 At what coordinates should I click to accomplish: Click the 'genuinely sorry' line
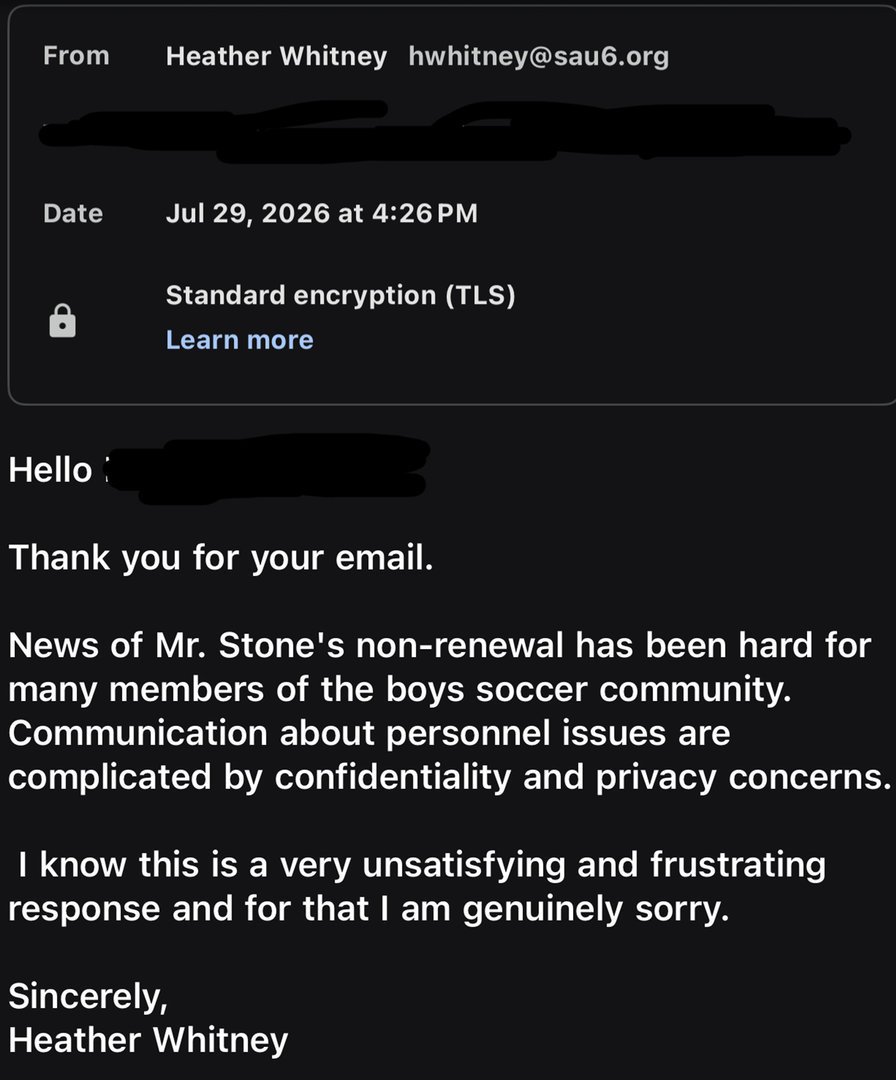click(368, 909)
